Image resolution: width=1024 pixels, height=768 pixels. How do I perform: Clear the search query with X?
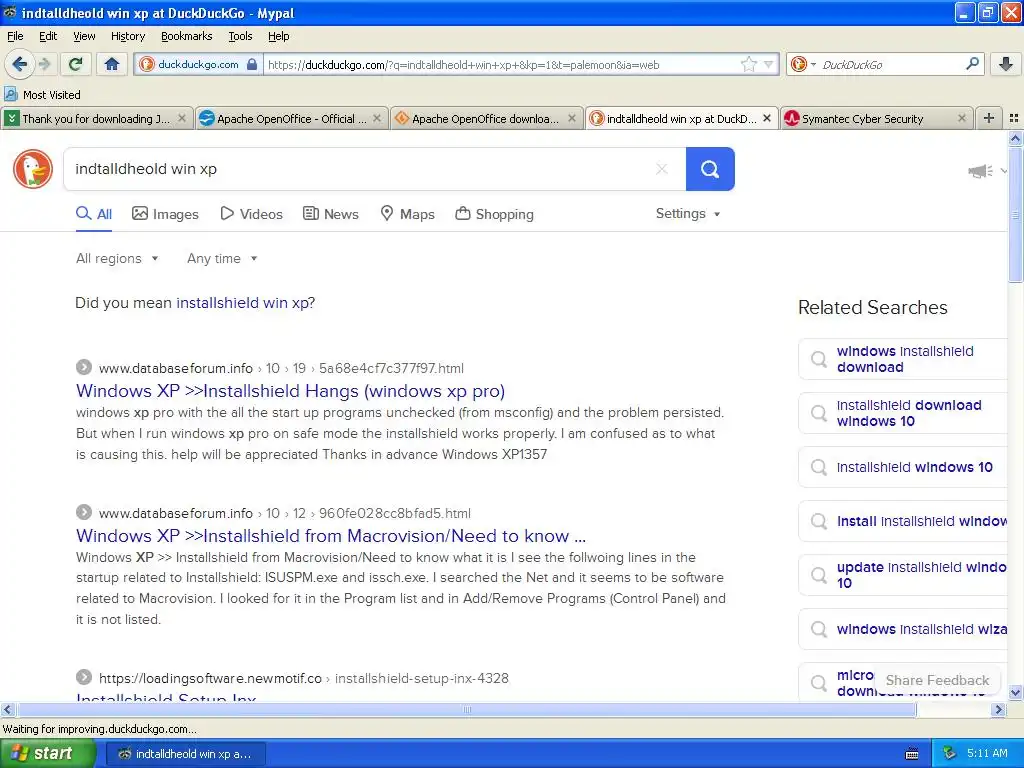(x=662, y=169)
